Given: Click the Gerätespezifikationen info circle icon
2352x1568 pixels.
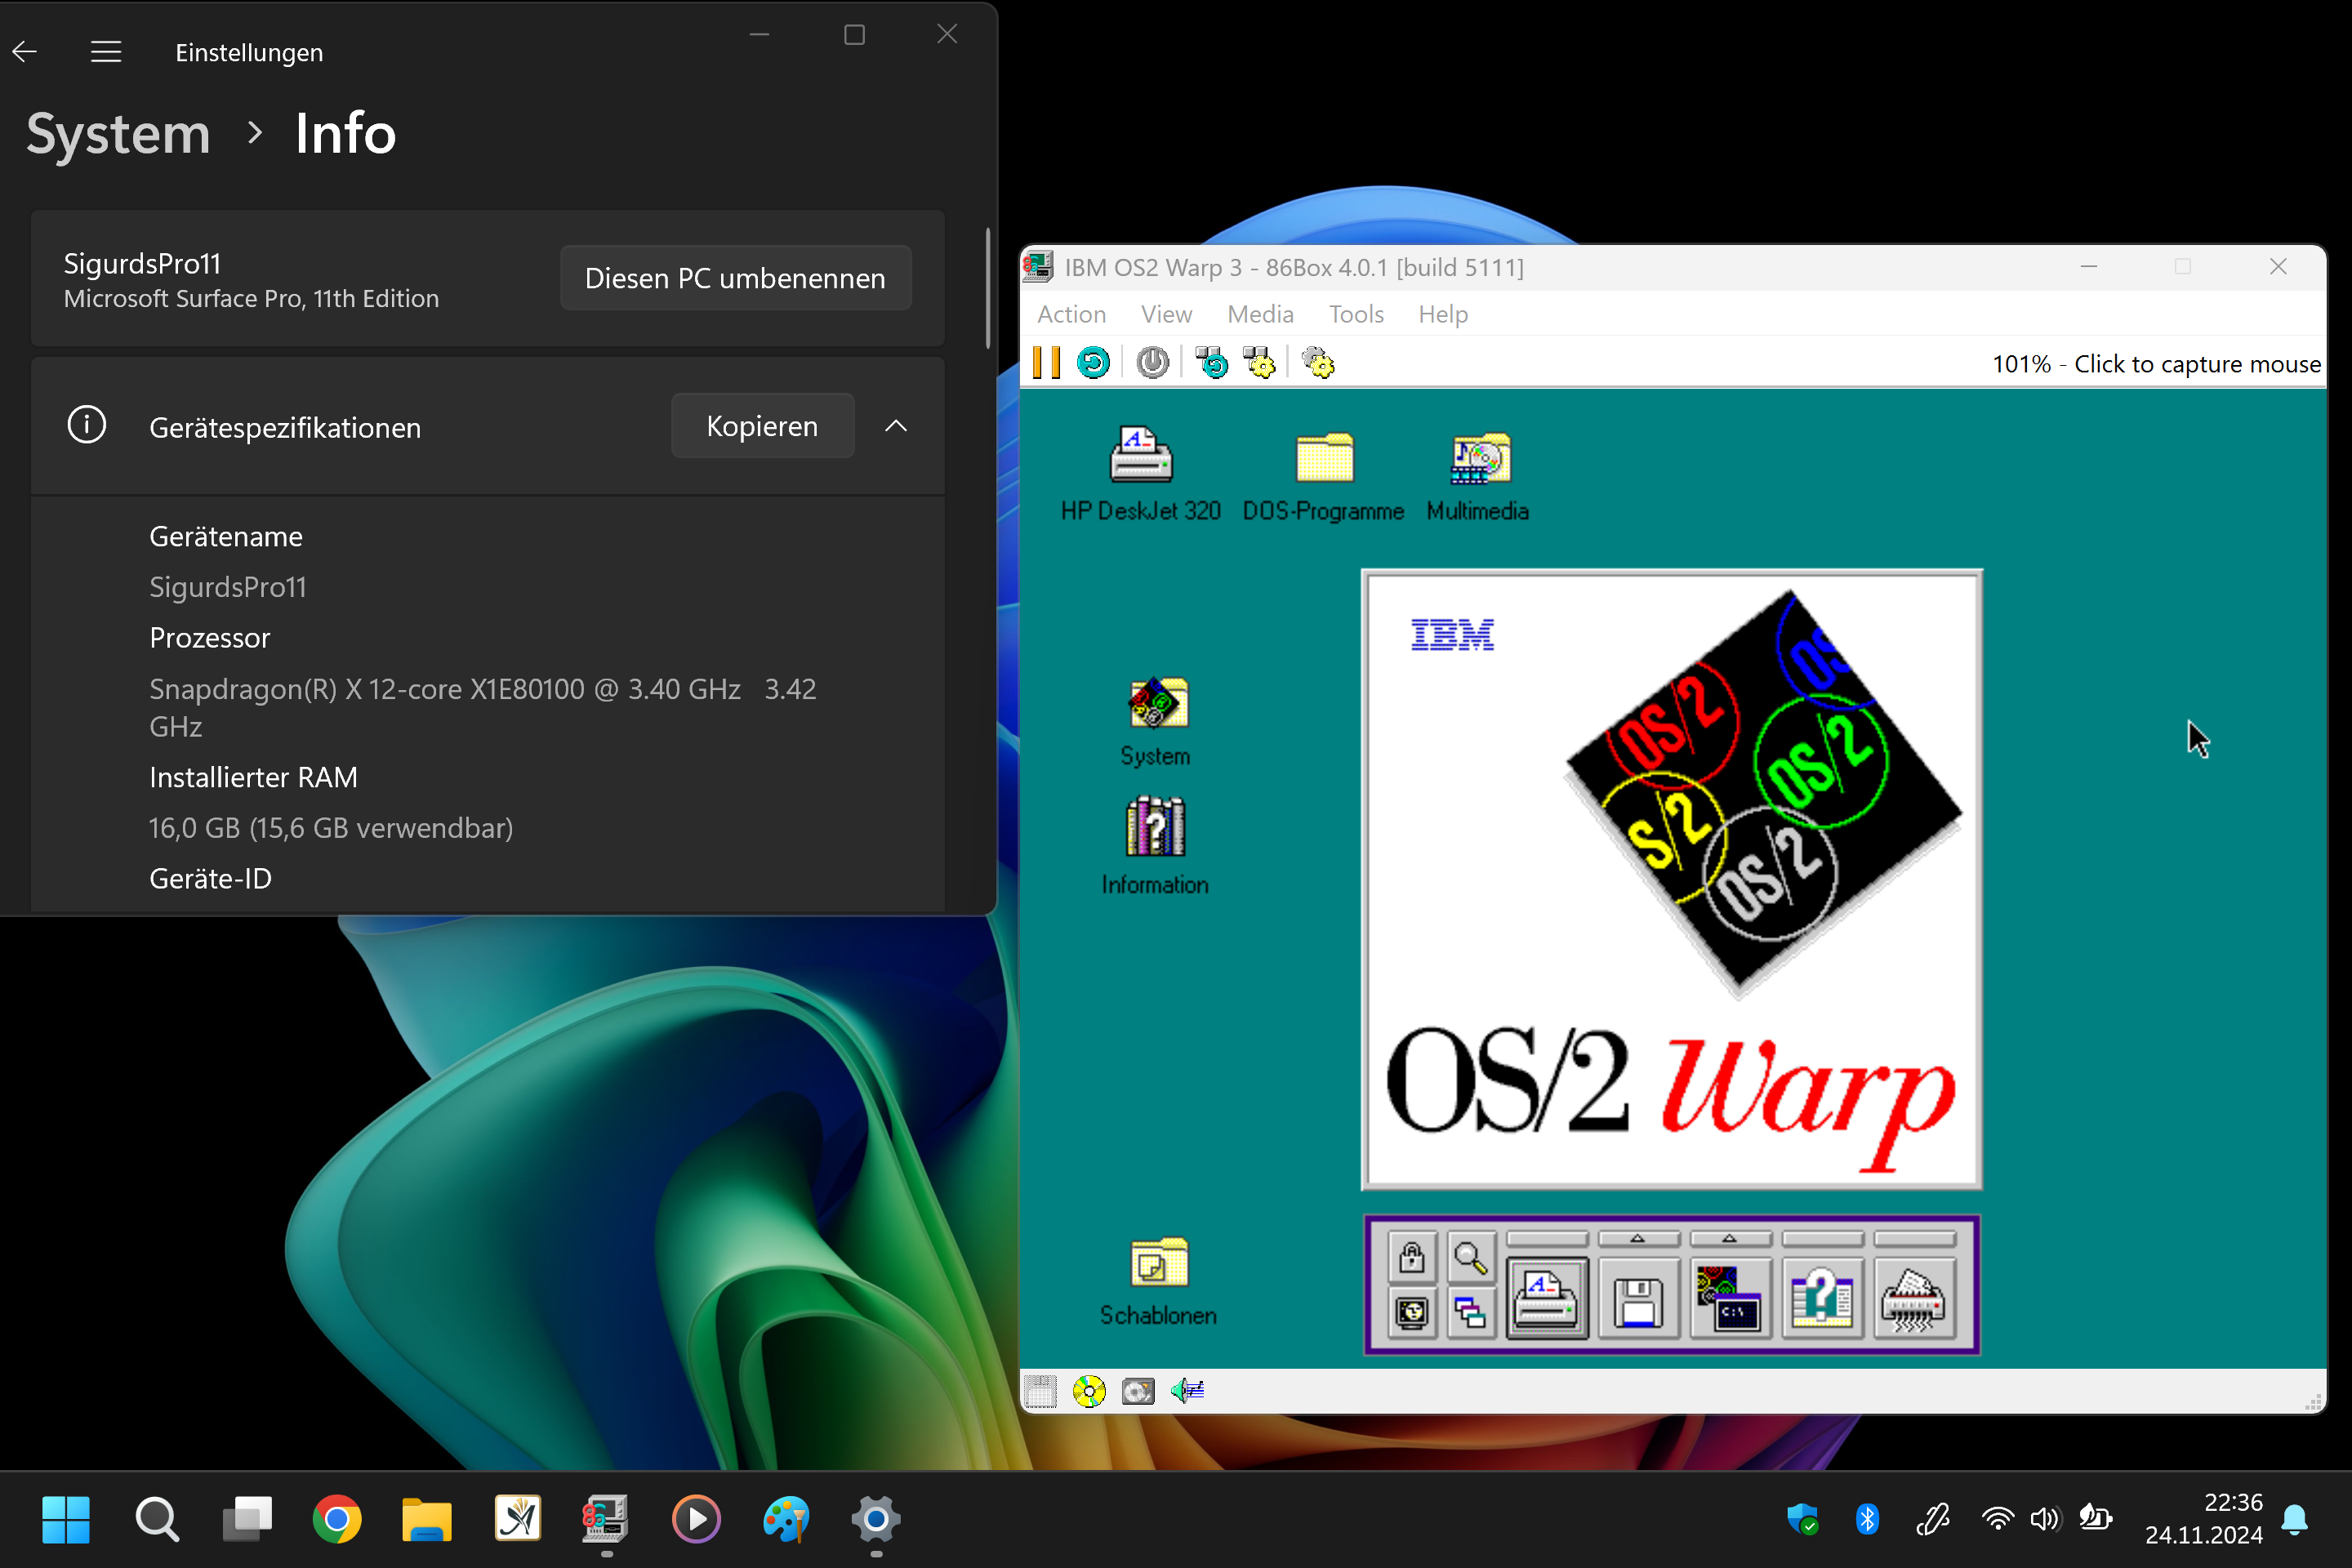Looking at the screenshot, I should 87,425.
